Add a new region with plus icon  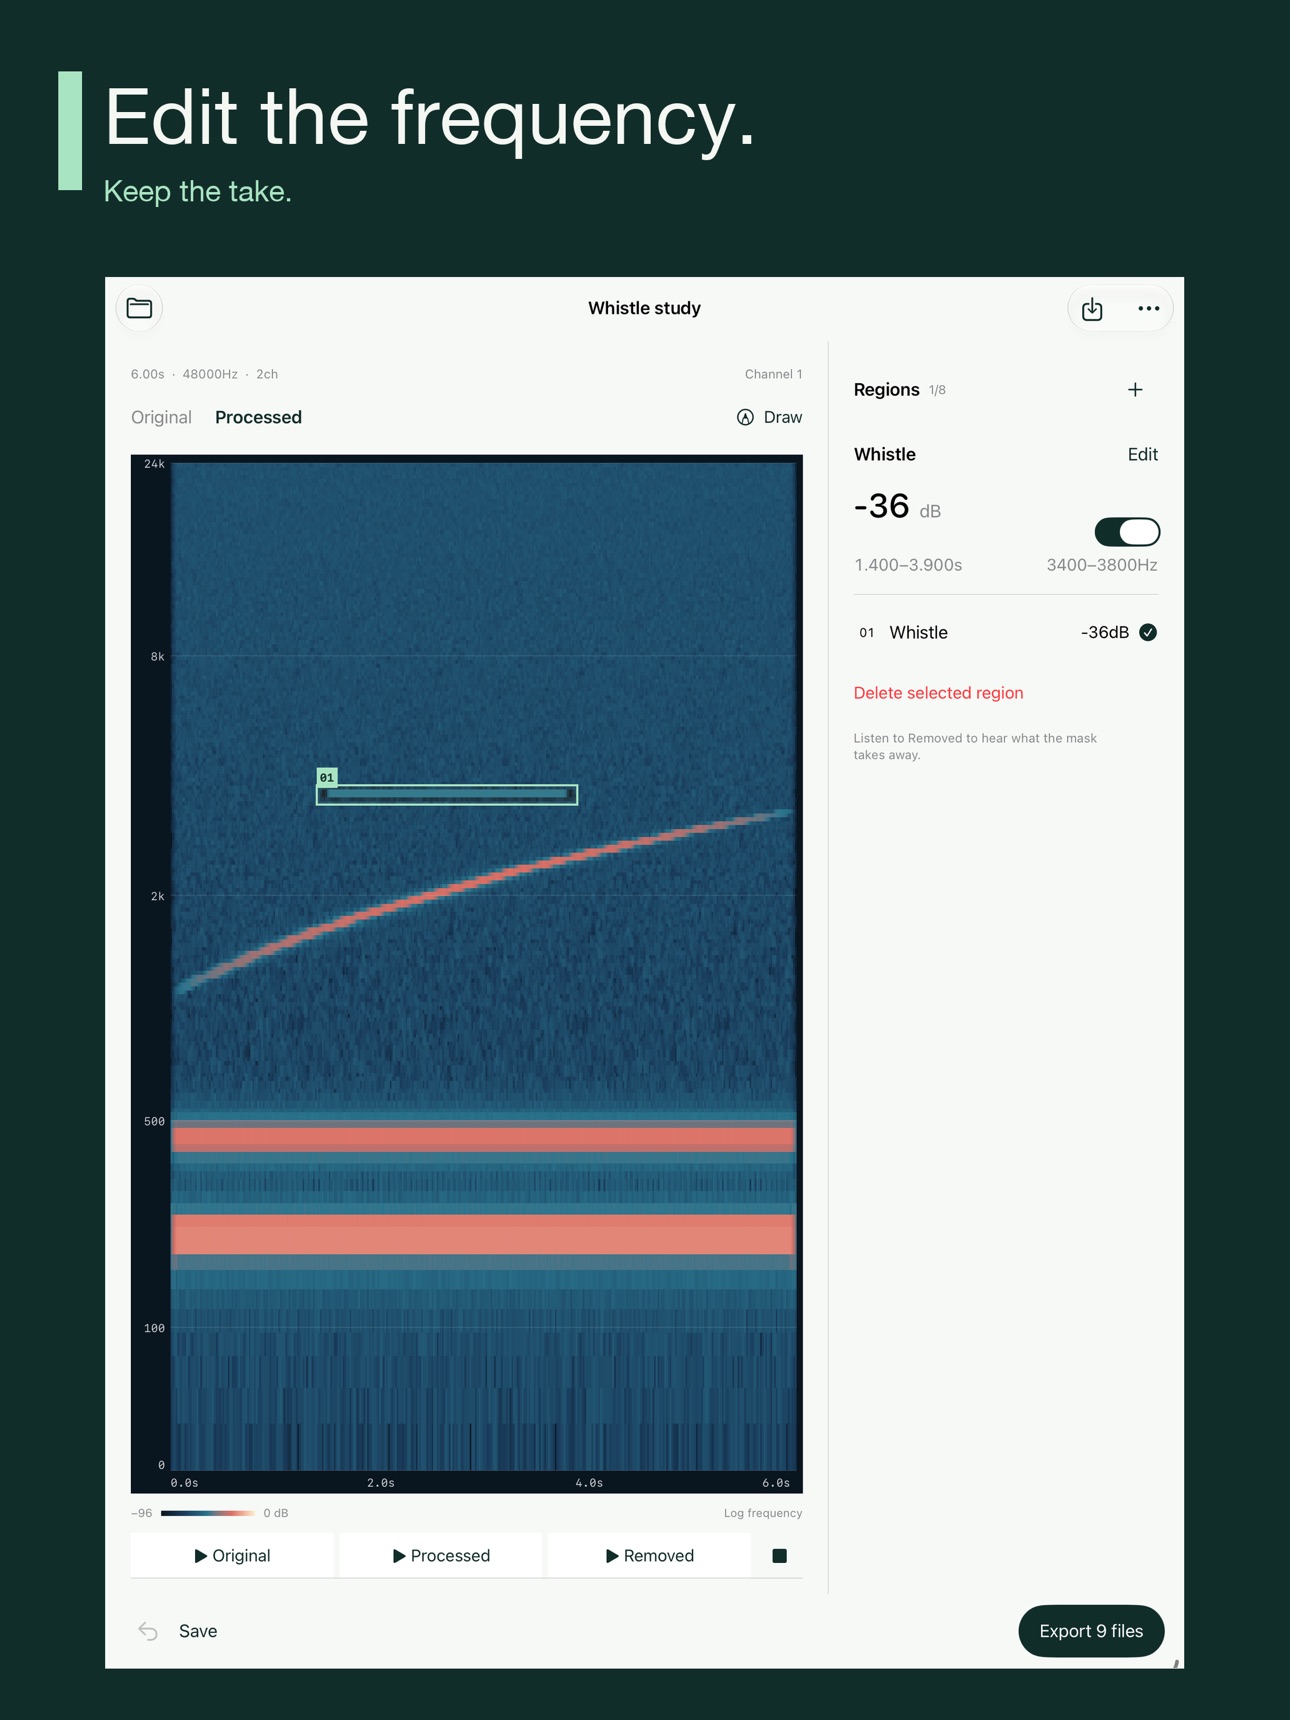point(1135,390)
